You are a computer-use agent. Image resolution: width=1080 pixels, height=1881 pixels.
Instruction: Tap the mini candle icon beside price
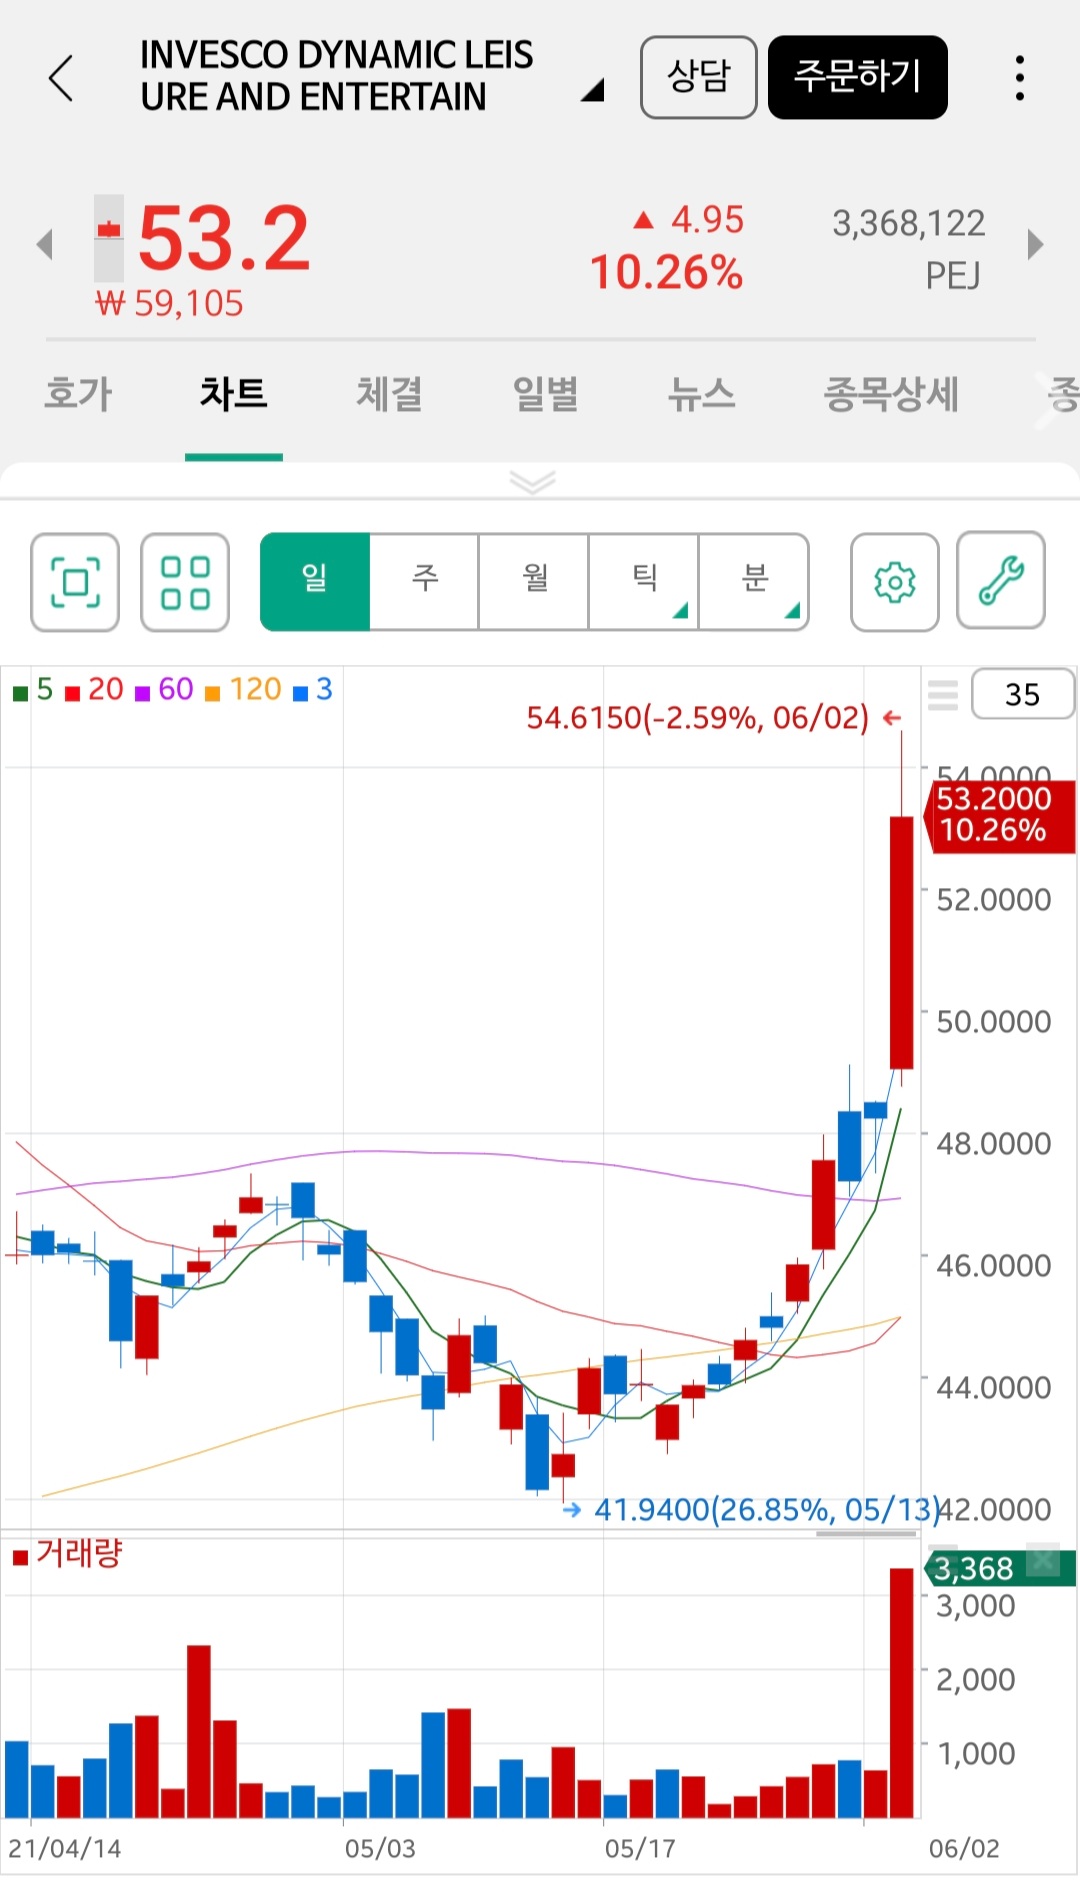(x=109, y=238)
